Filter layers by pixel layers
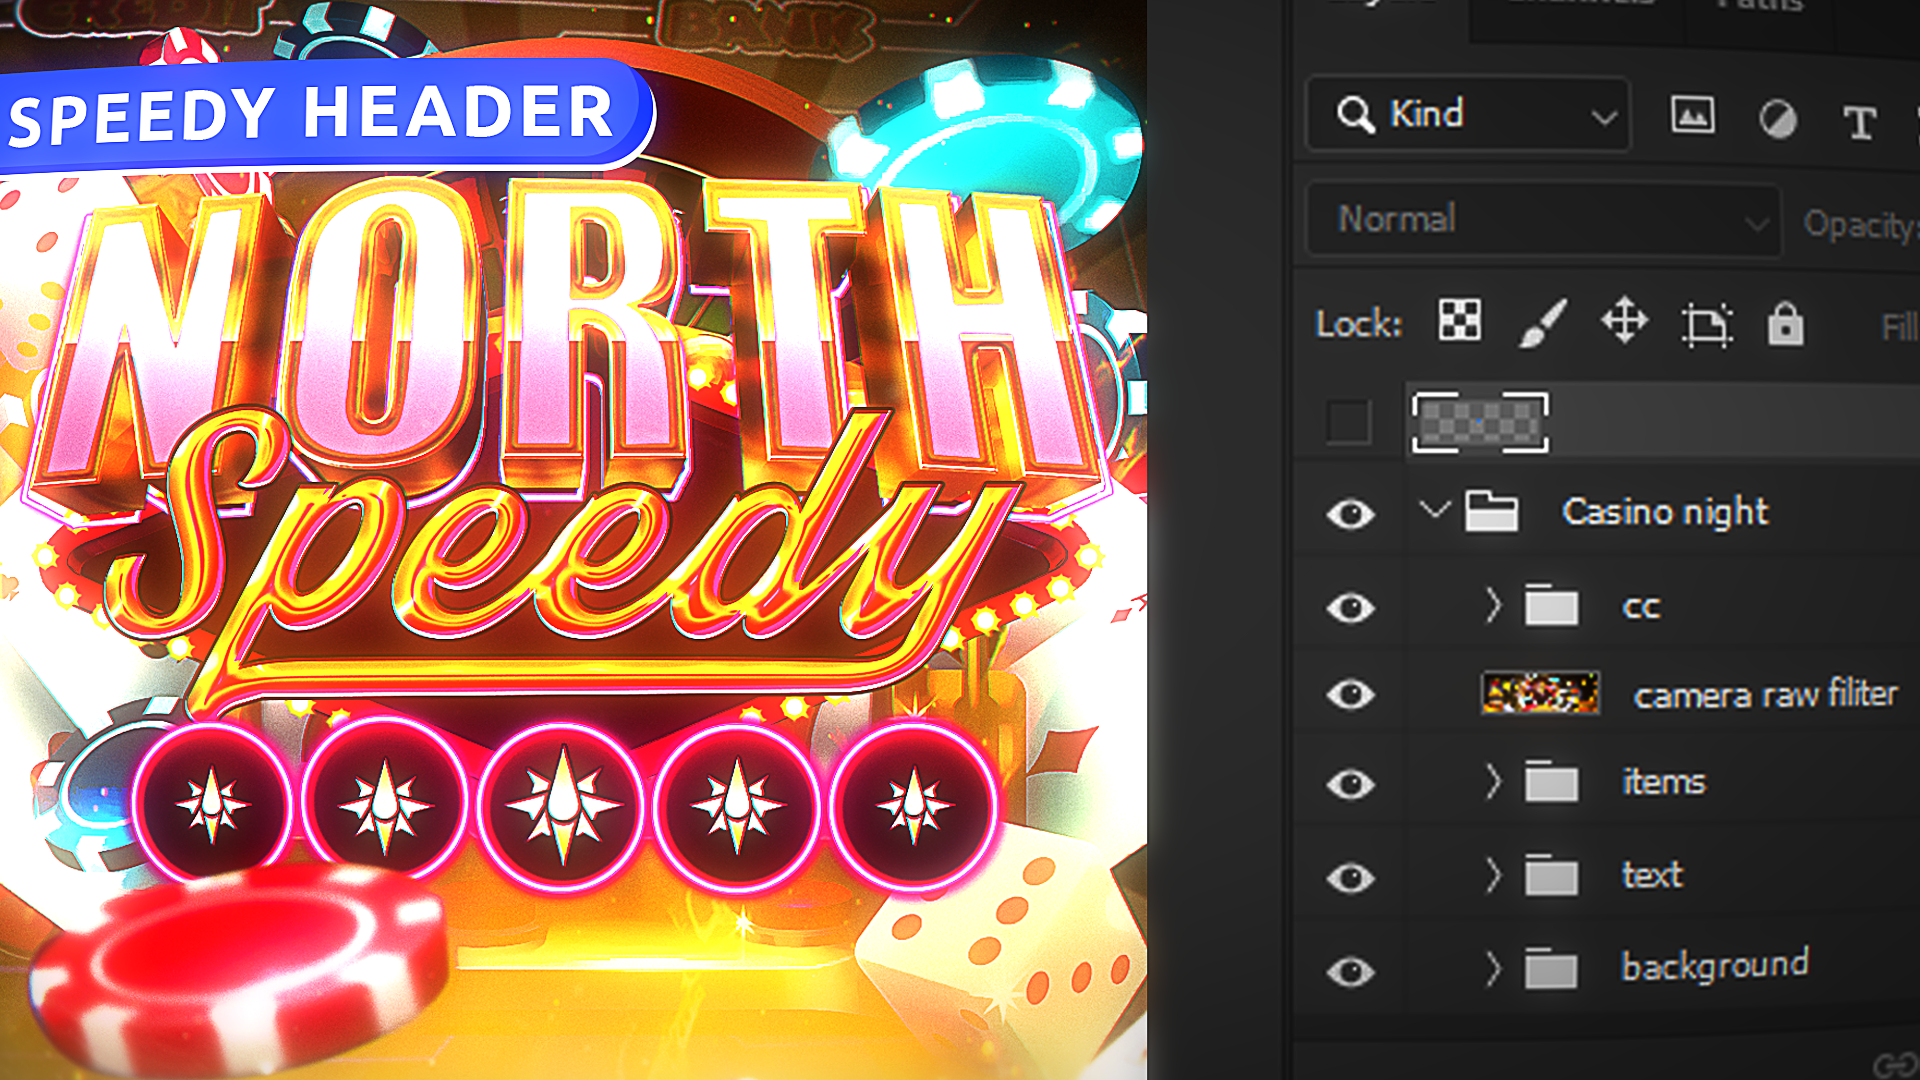The image size is (1920, 1080). pos(1693,115)
